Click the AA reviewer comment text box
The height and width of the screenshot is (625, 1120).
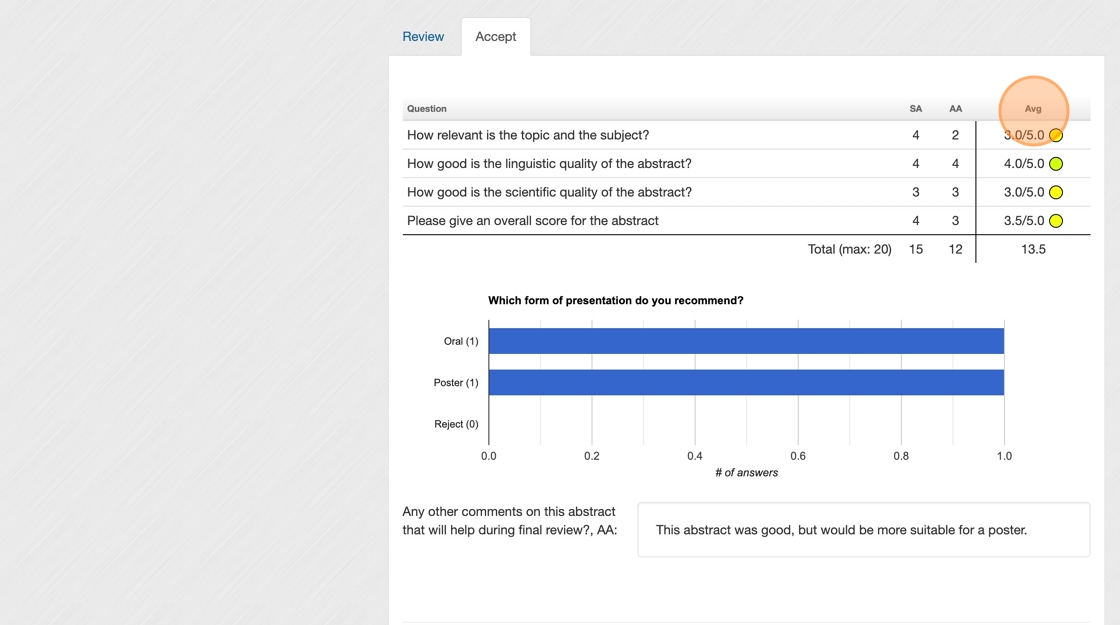pyautogui.click(x=863, y=530)
